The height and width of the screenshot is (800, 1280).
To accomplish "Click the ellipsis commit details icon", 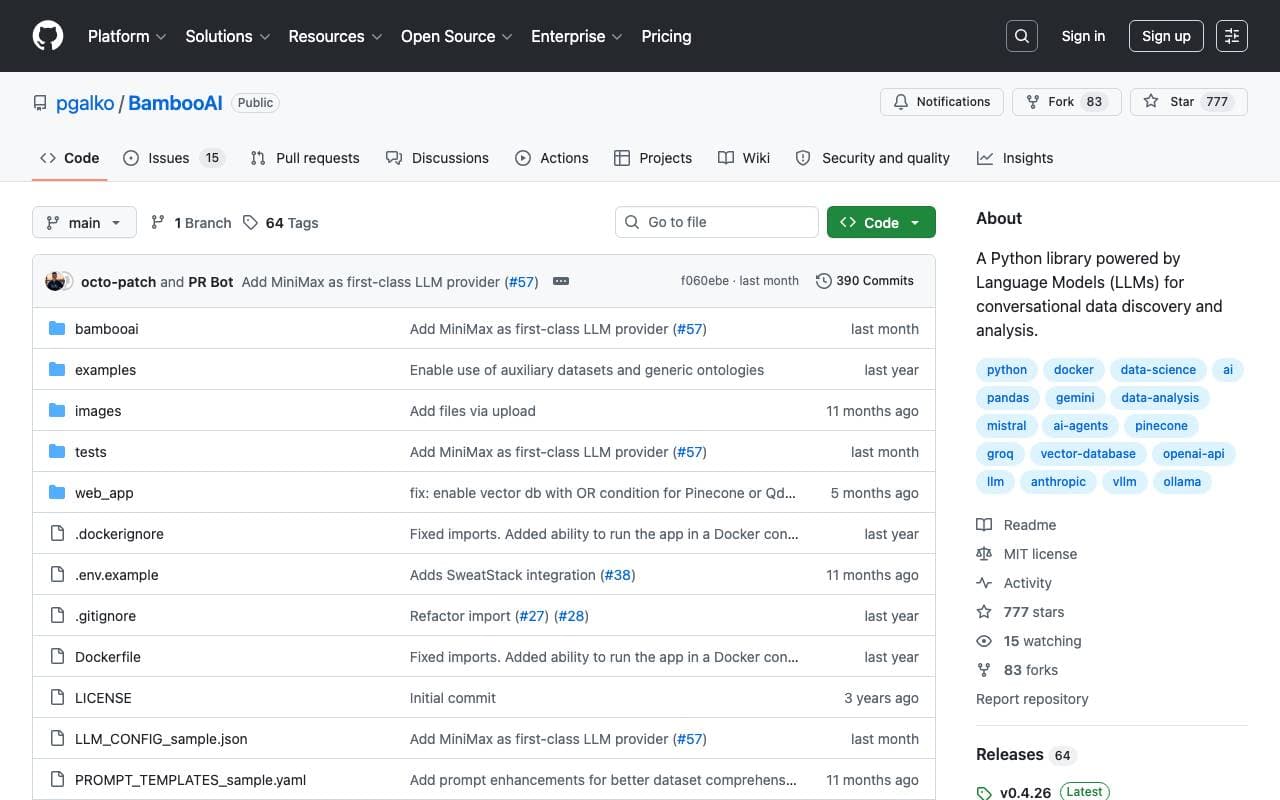I will coord(561,281).
